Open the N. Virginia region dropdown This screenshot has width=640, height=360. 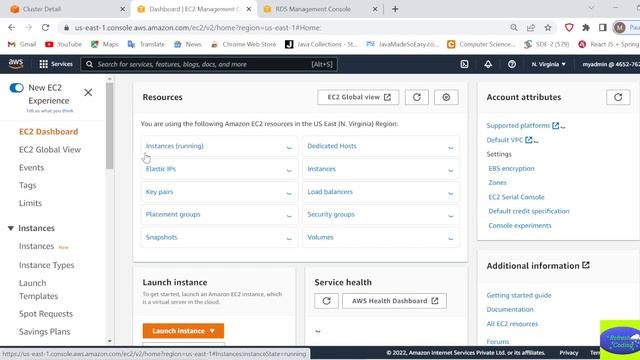click(549, 64)
